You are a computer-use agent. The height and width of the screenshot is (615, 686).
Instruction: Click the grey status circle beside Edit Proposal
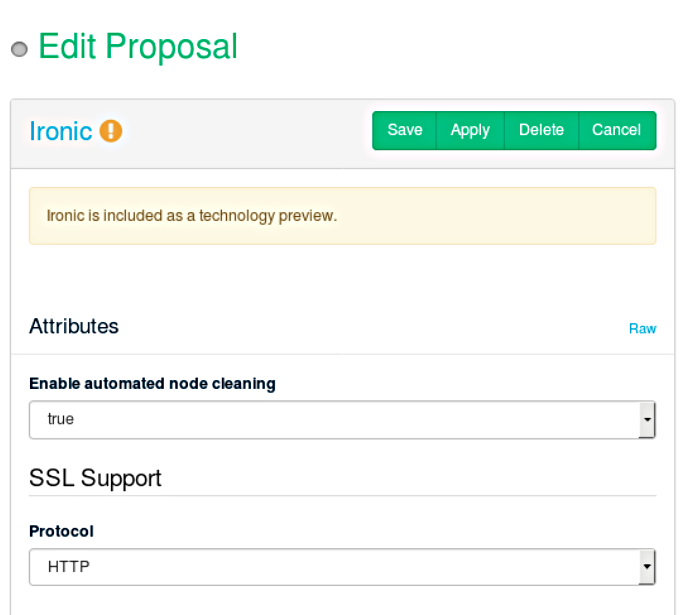pyautogui.click(x=19, y=50)
